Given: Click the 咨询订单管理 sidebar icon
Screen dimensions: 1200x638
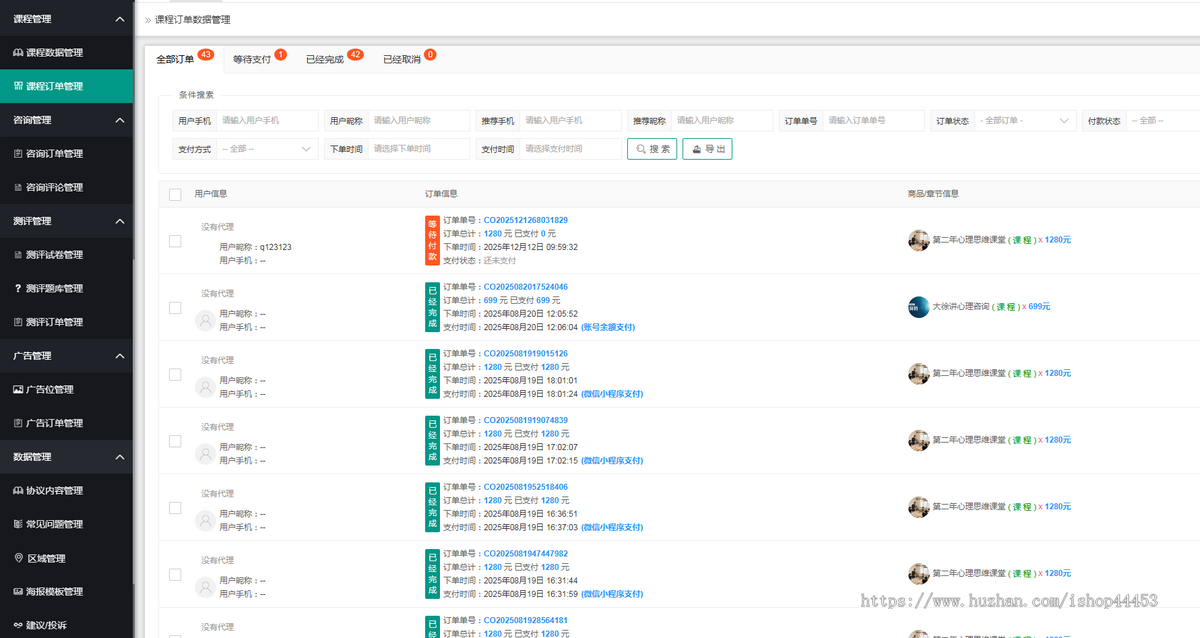Looking at the screenshot, I should (18, 154).
